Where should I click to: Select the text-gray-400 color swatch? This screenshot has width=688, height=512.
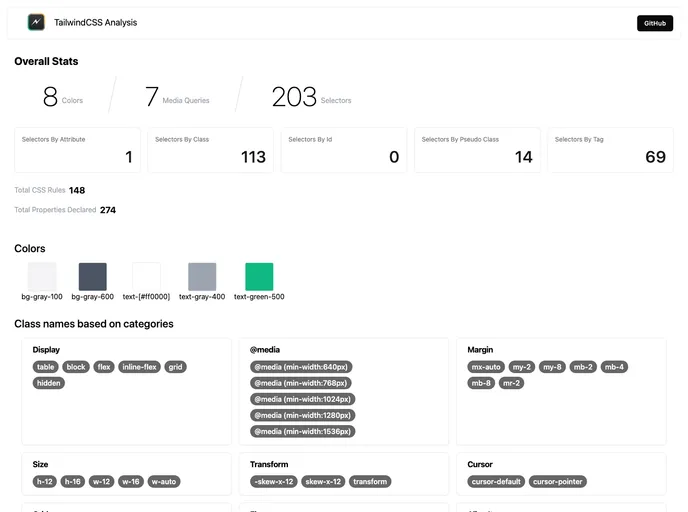point(202,276)
